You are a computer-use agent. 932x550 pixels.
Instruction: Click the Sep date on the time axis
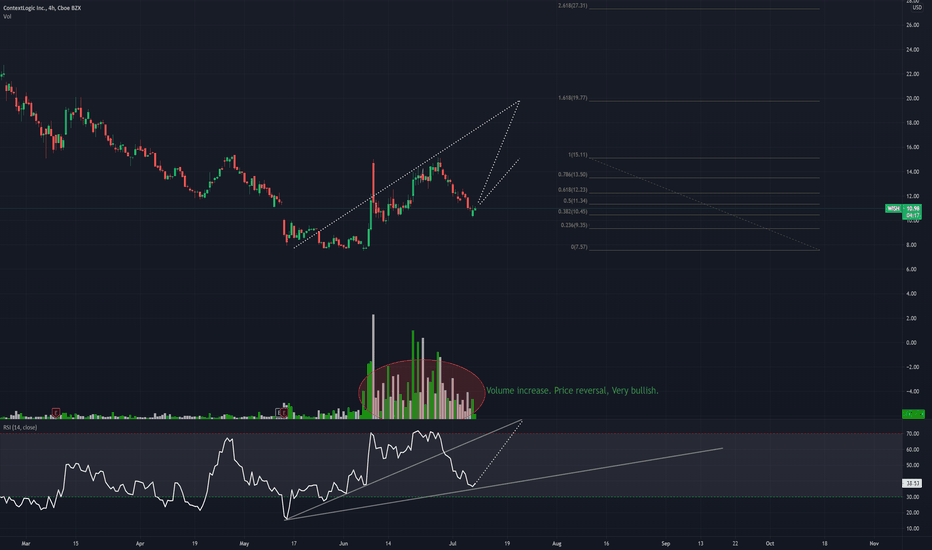pos(666,543)
